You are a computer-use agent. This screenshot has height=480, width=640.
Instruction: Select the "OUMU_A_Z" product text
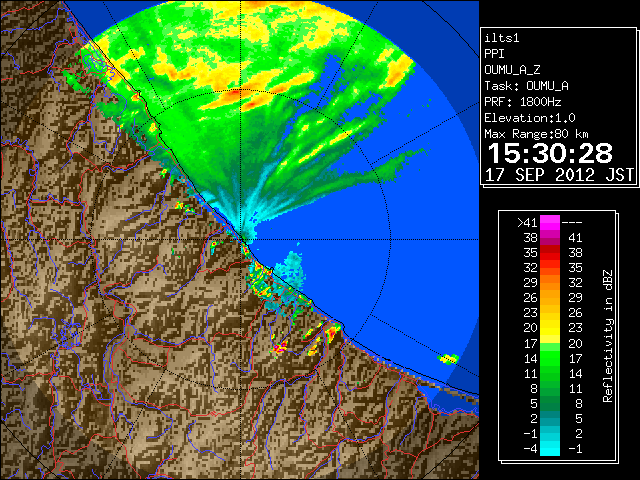tap(512, 70)
